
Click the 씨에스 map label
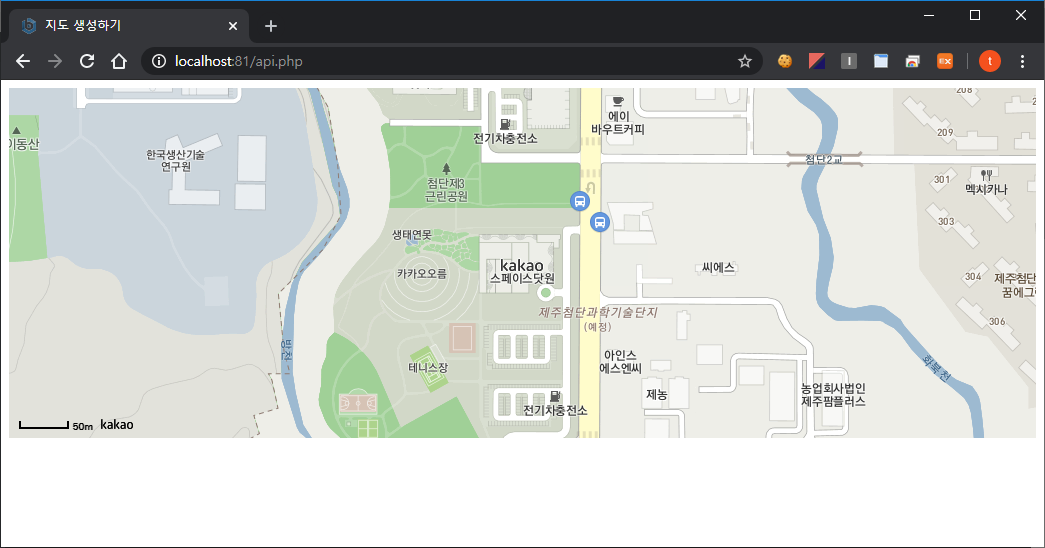tap(718, 267)
